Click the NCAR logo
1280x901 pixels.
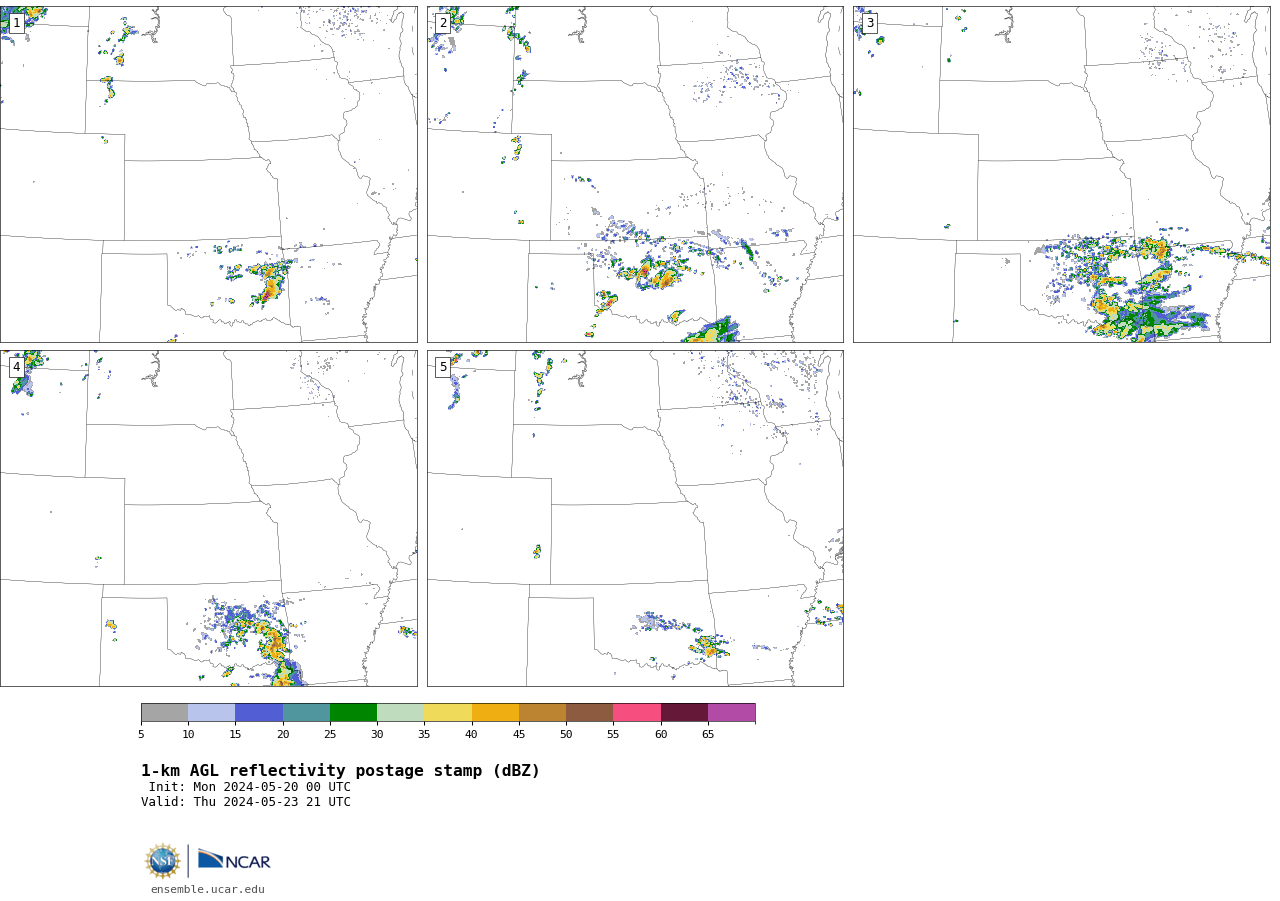pyautogui.click(x=234, y=860)
